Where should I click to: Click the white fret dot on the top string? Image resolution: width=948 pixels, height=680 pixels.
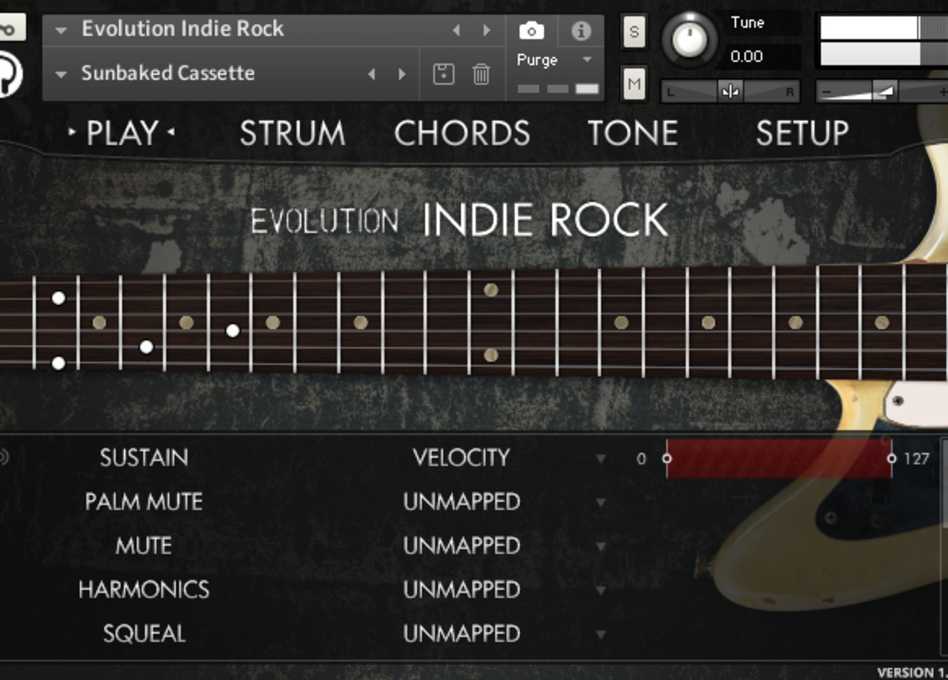click(59, 298)
